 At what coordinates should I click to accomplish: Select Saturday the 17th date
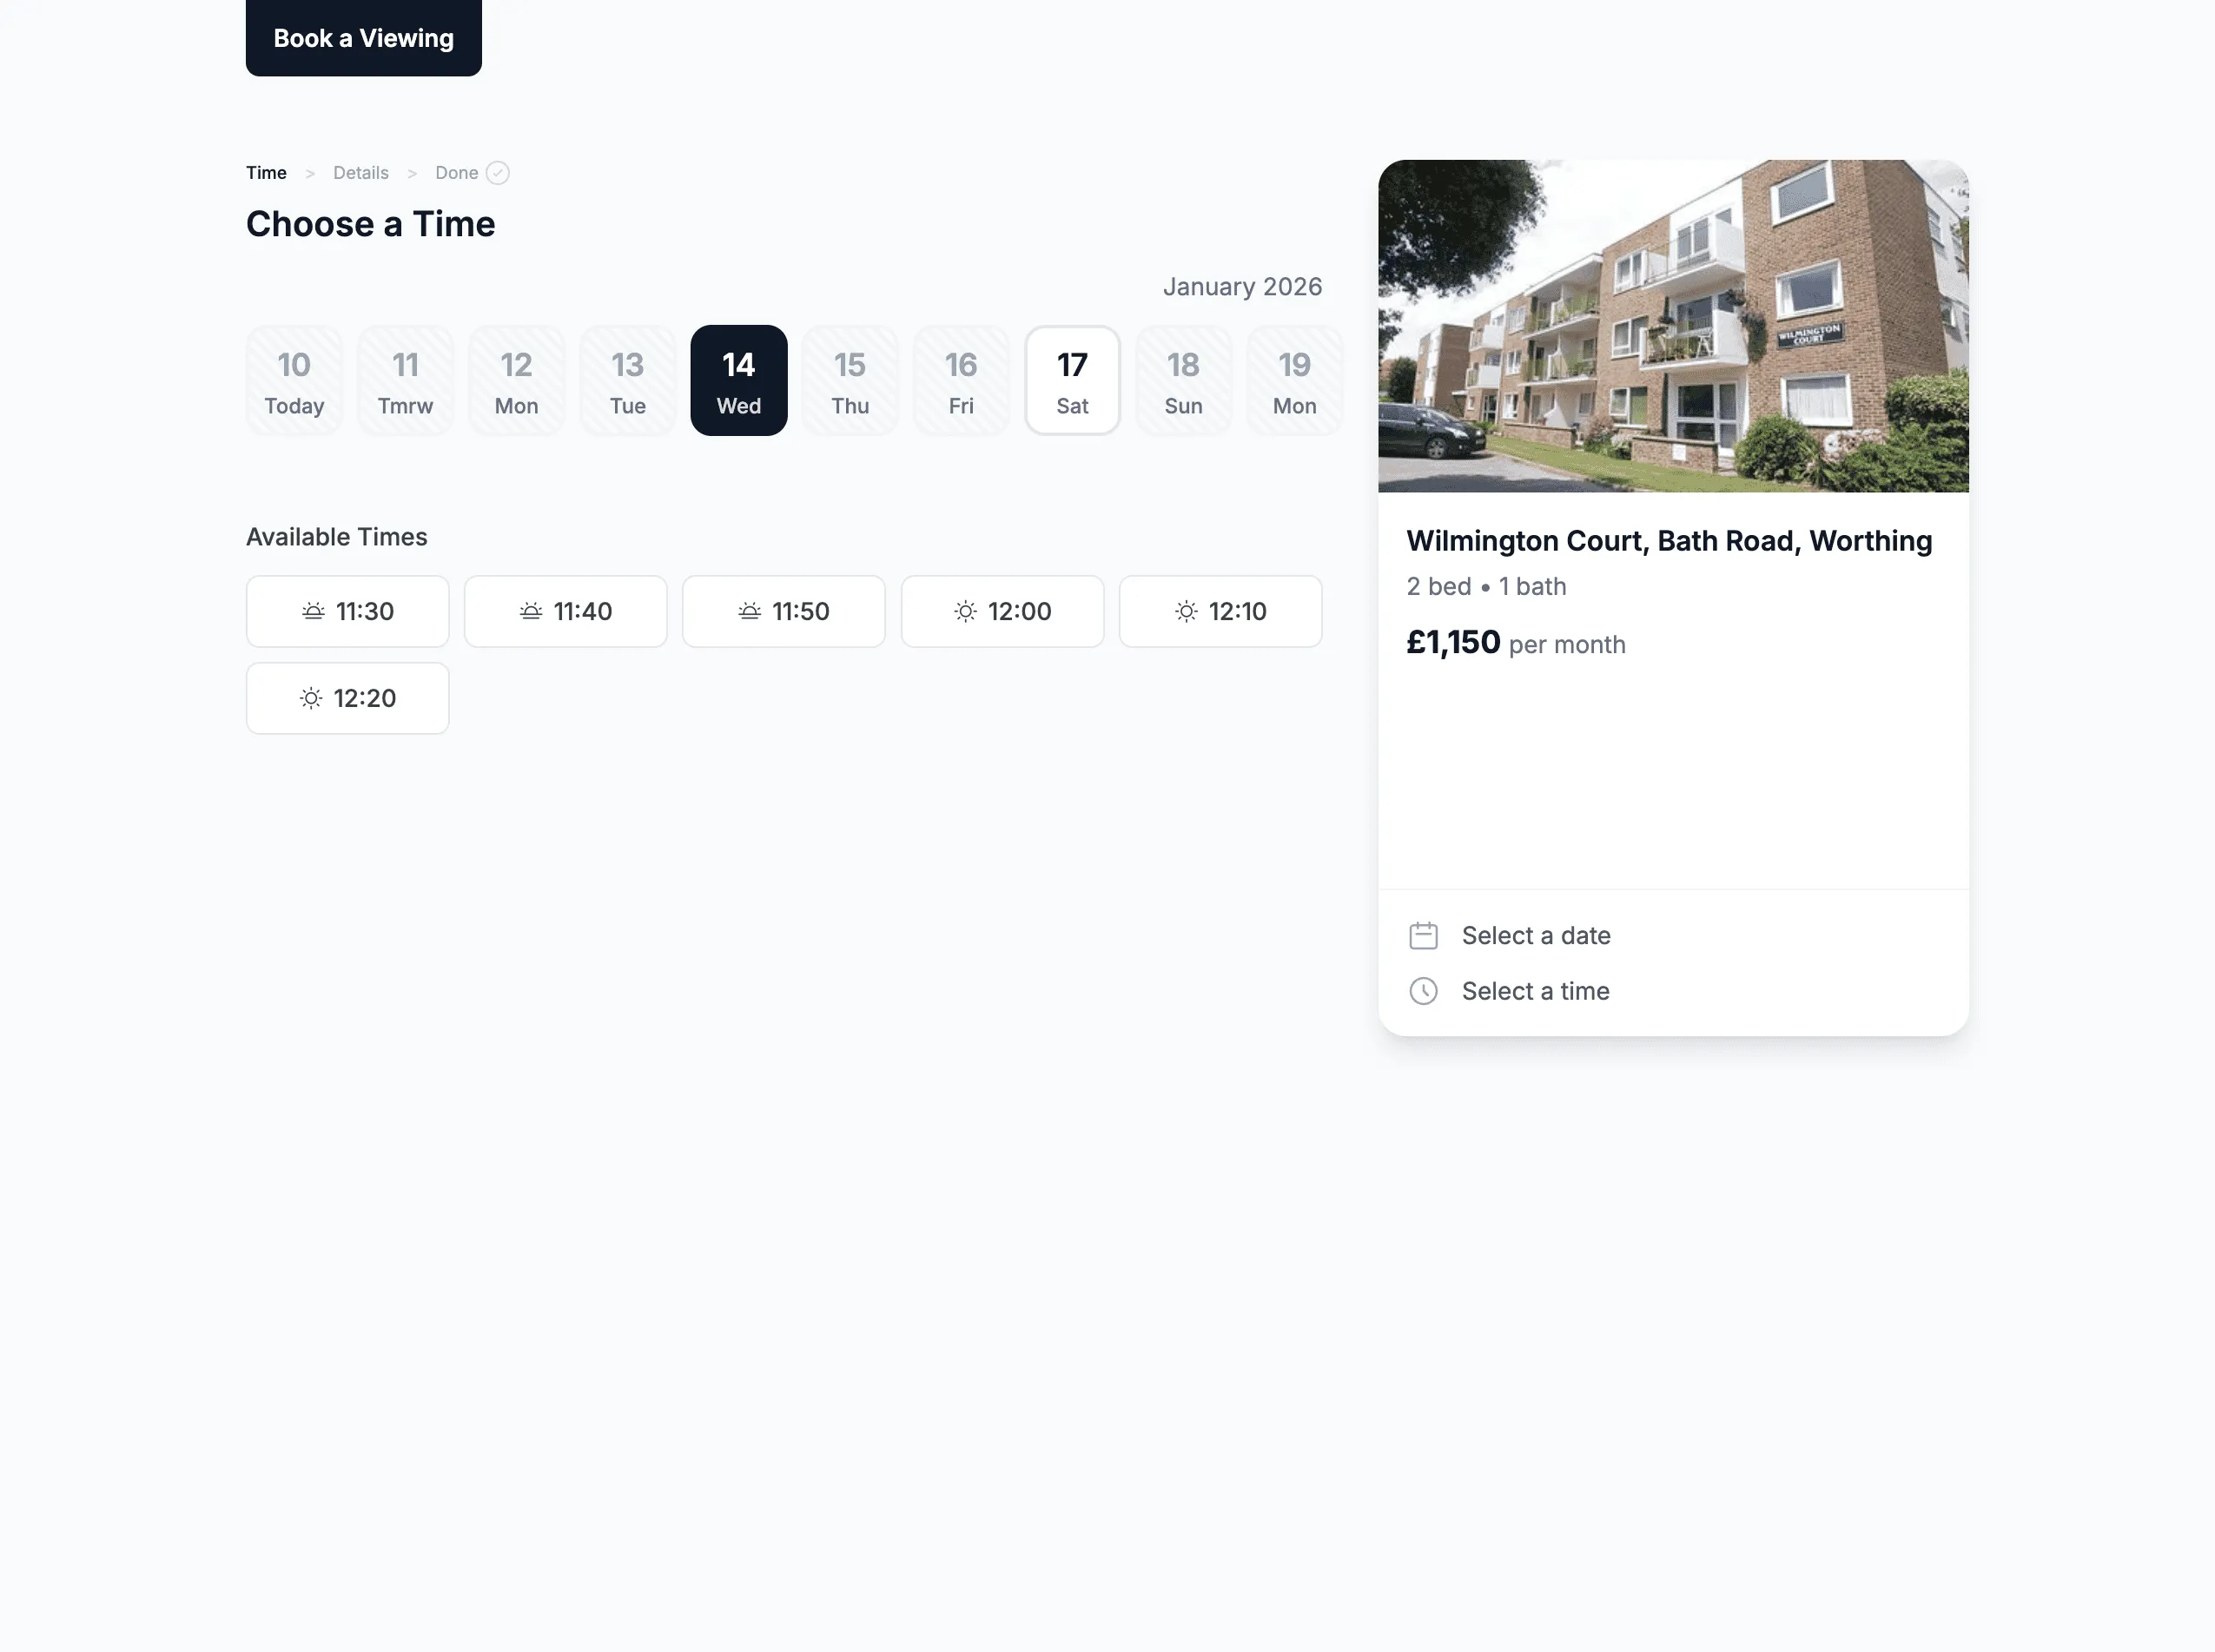[1072, 380]
